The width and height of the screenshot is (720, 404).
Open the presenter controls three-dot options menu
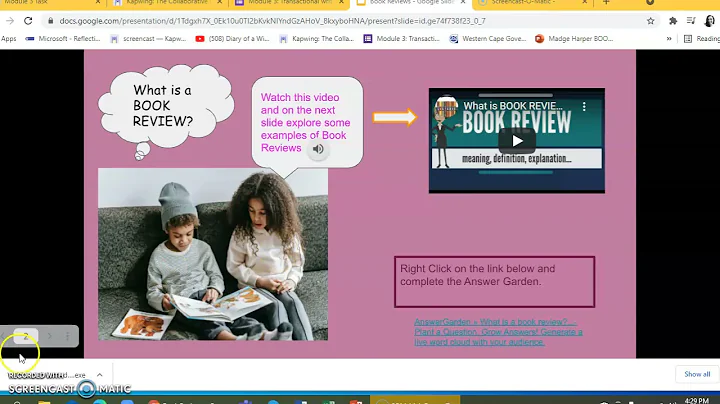point(68,336)
